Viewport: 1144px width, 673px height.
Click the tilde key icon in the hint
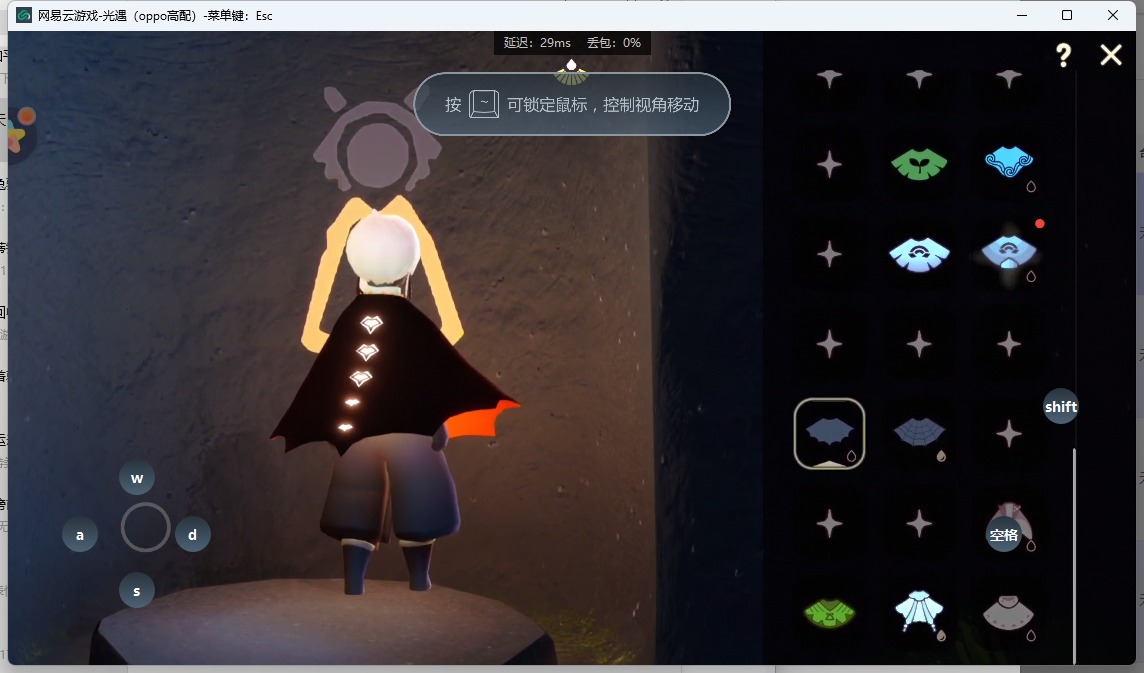pos(484,104)
